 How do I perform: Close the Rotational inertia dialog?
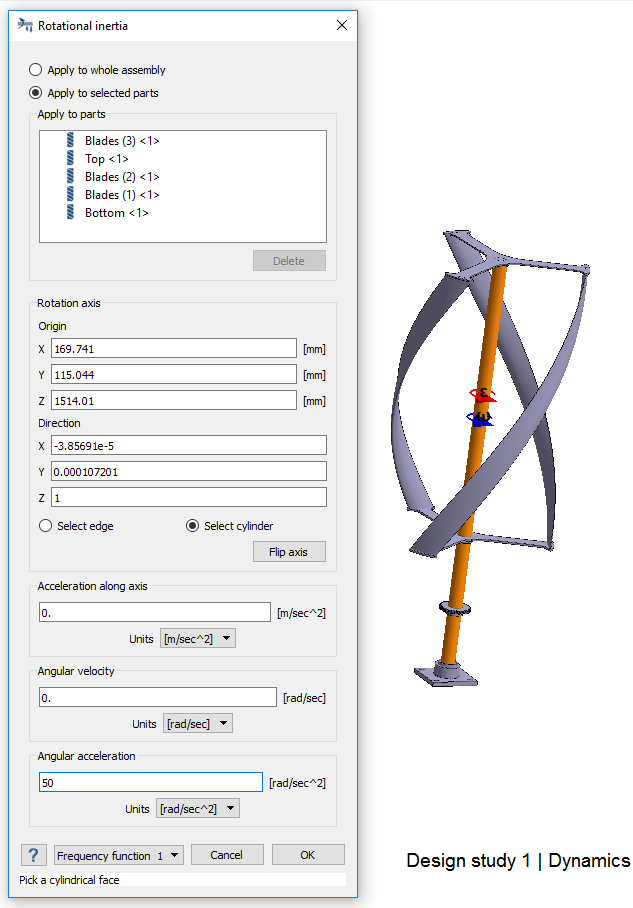click(x=342, y=25)
